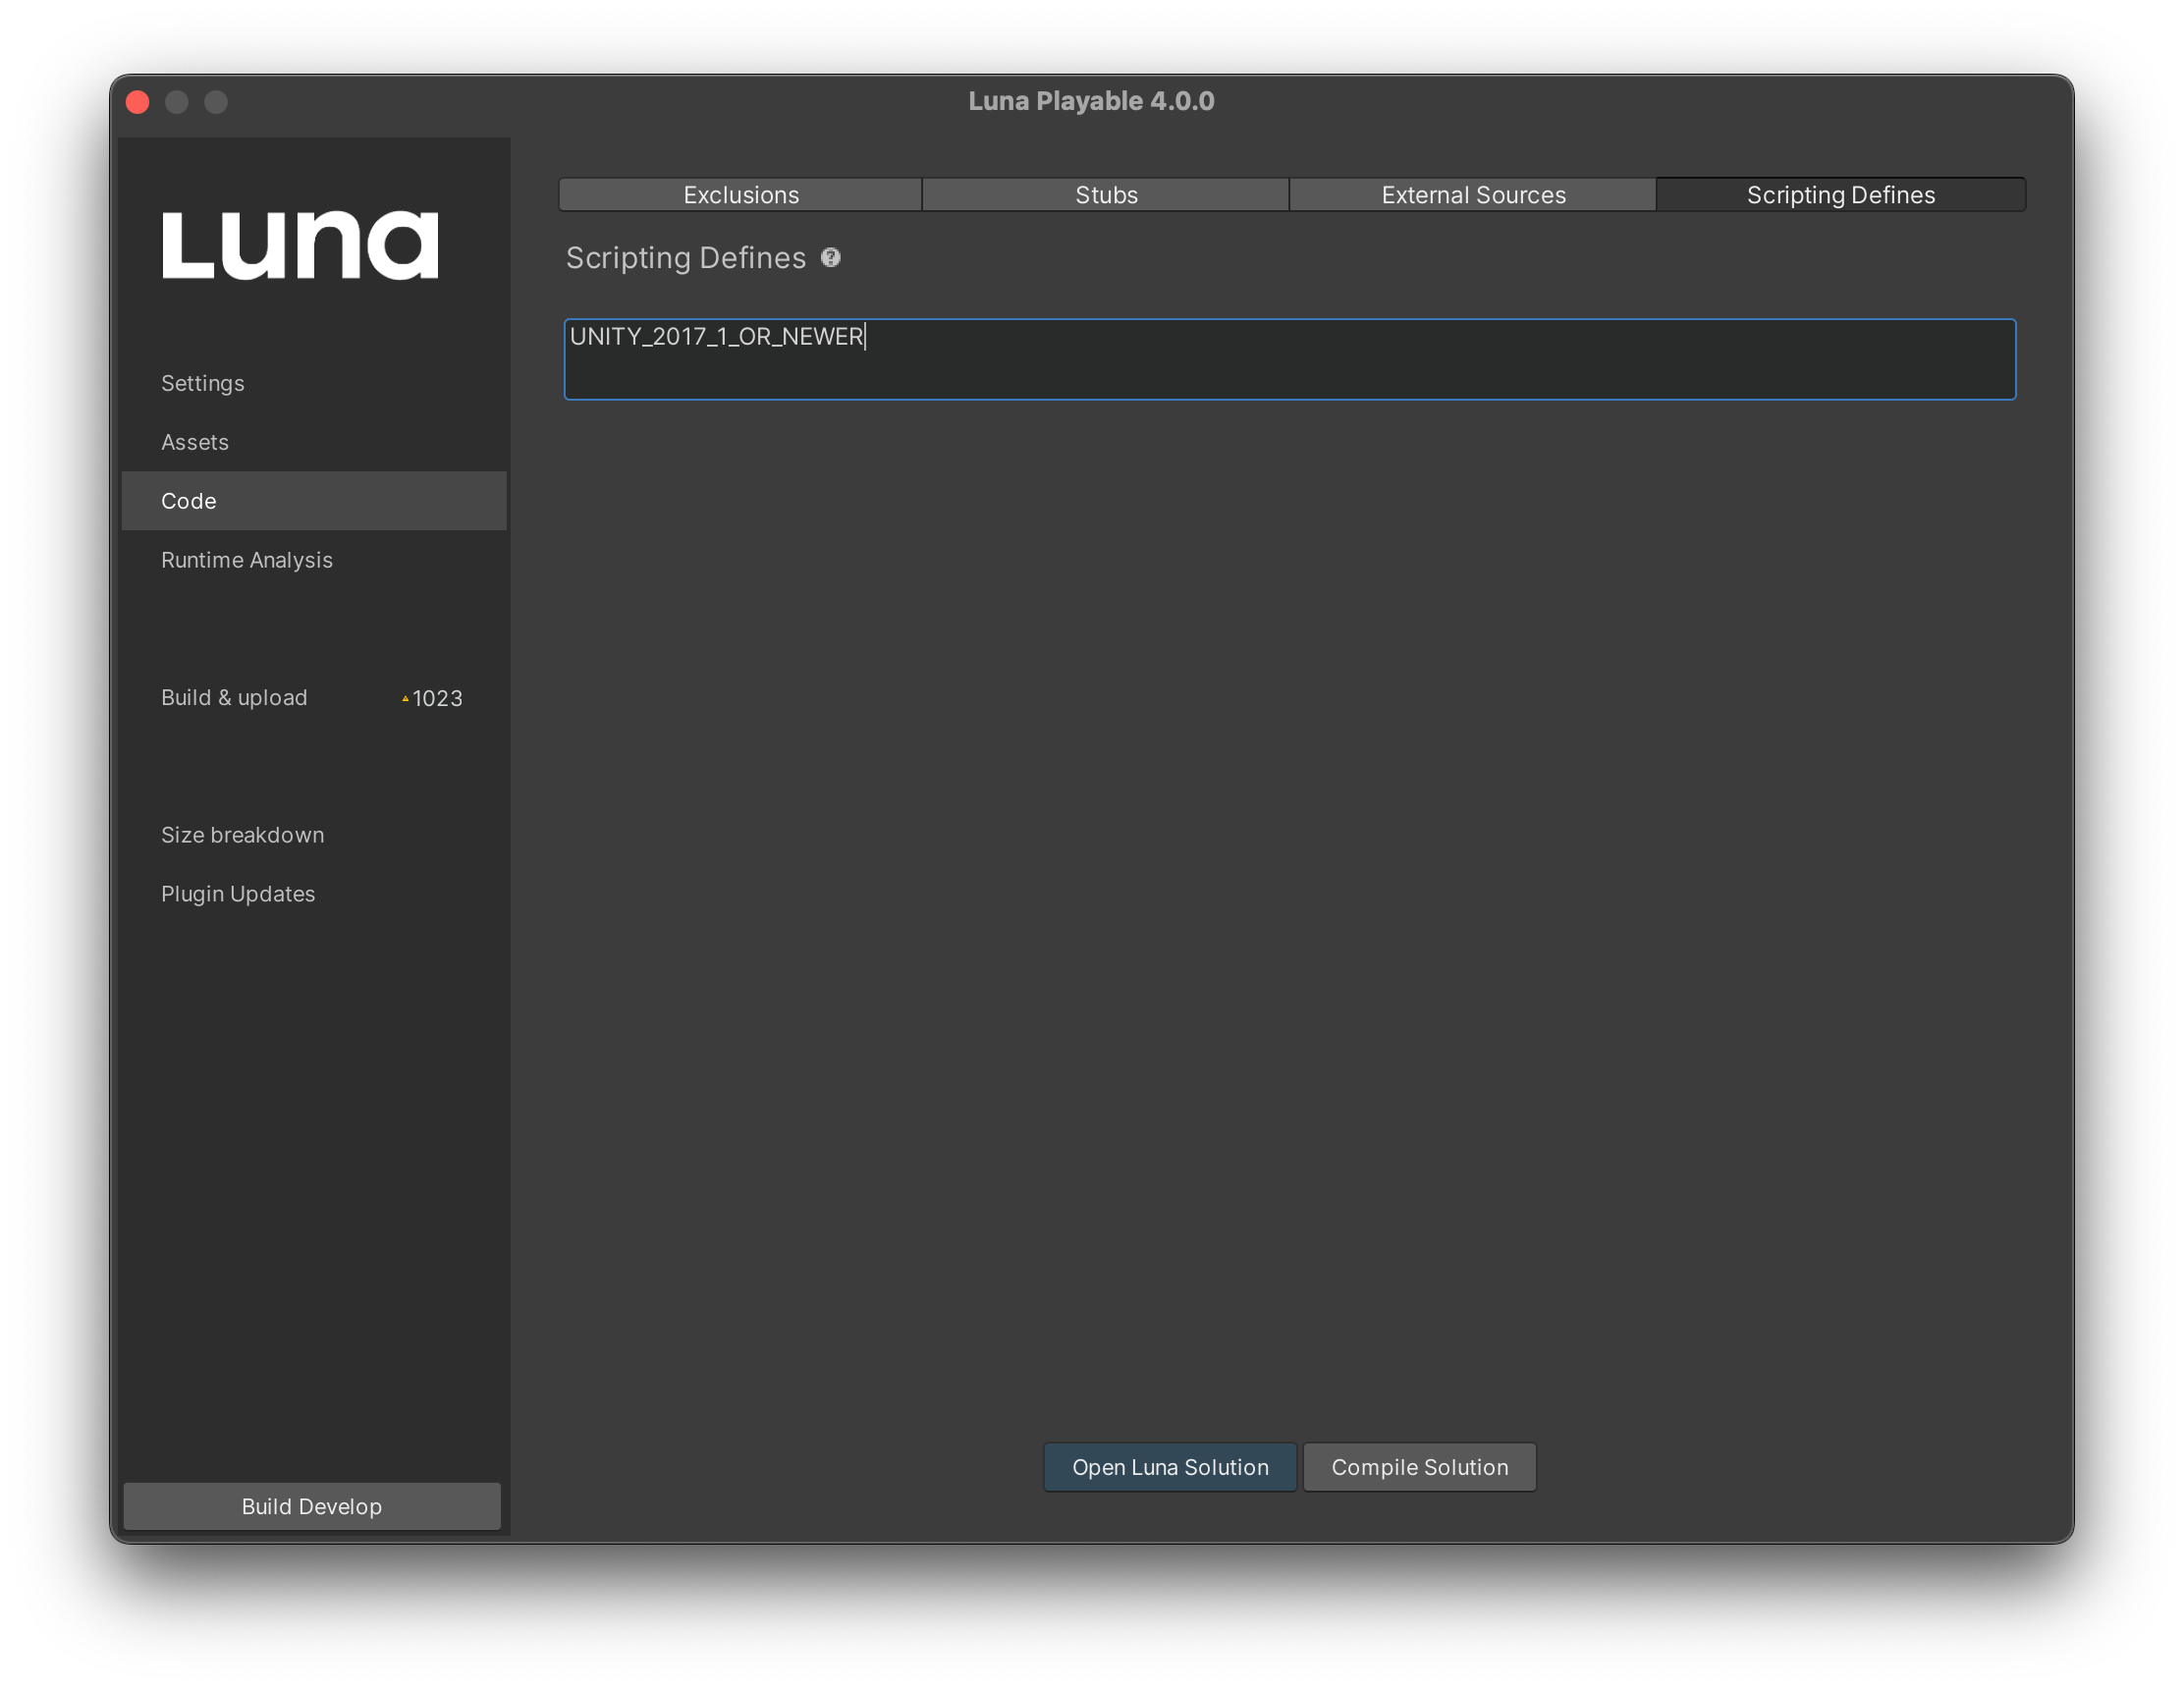This screenshot has height=1689, width=2184.
Task: Open External Sources tab
Action: (1473, 193)
